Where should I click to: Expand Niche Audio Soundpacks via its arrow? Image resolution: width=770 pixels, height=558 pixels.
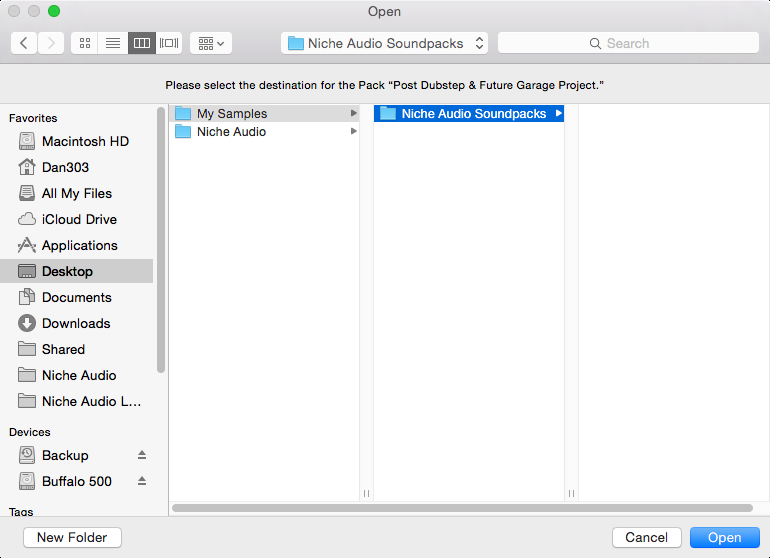click(558, 113)
